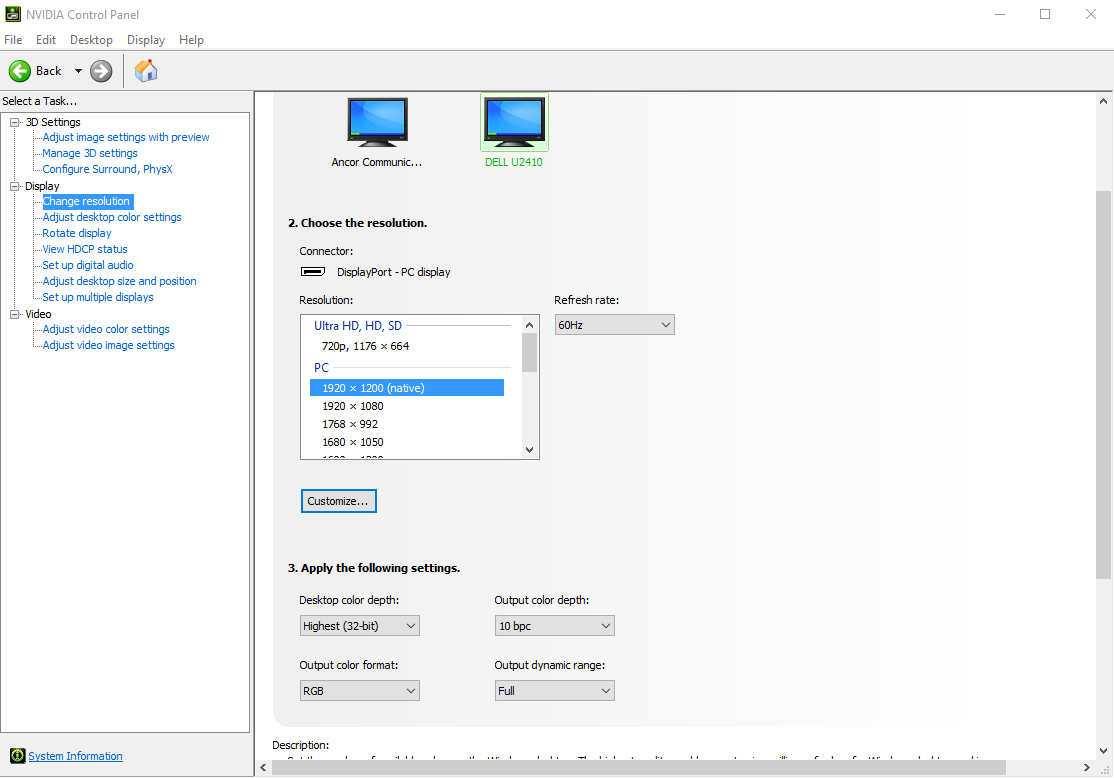1114x778 pixels.
Task: Open the Edit menu
Action: pos(45,40)
